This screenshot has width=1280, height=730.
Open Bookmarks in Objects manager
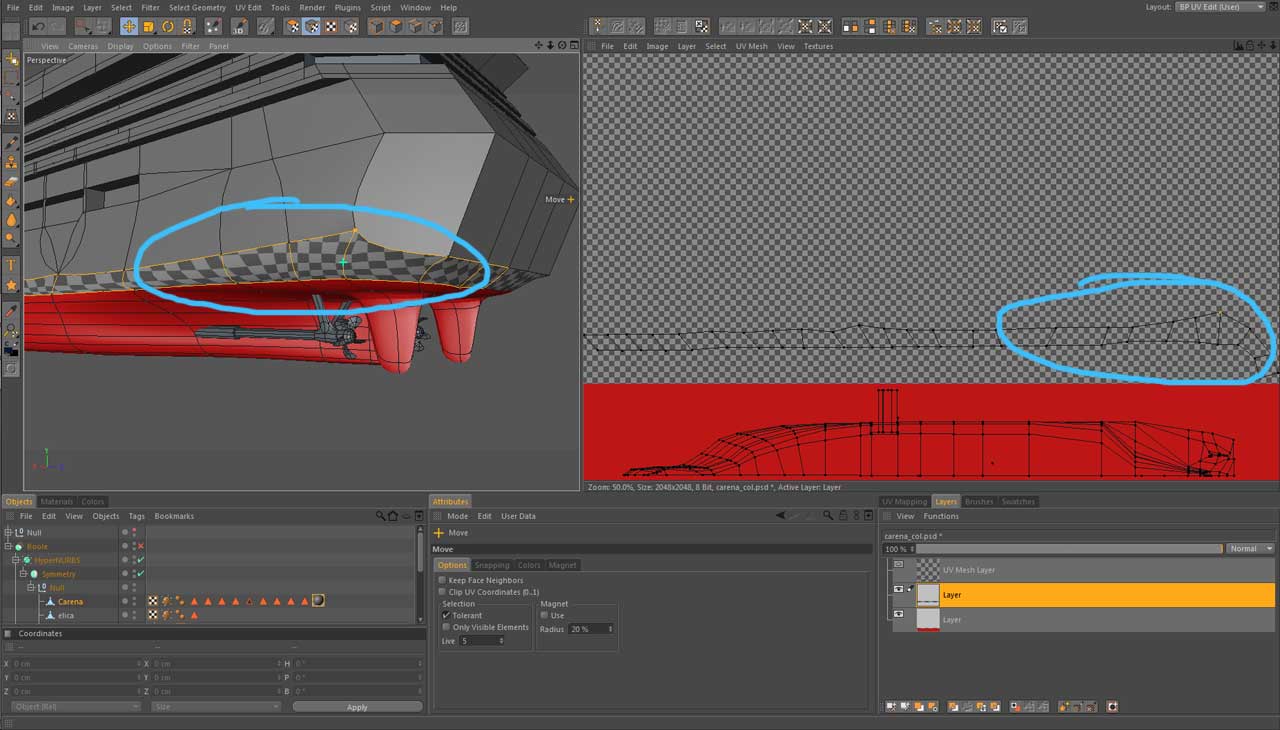[x=174, y=516]
